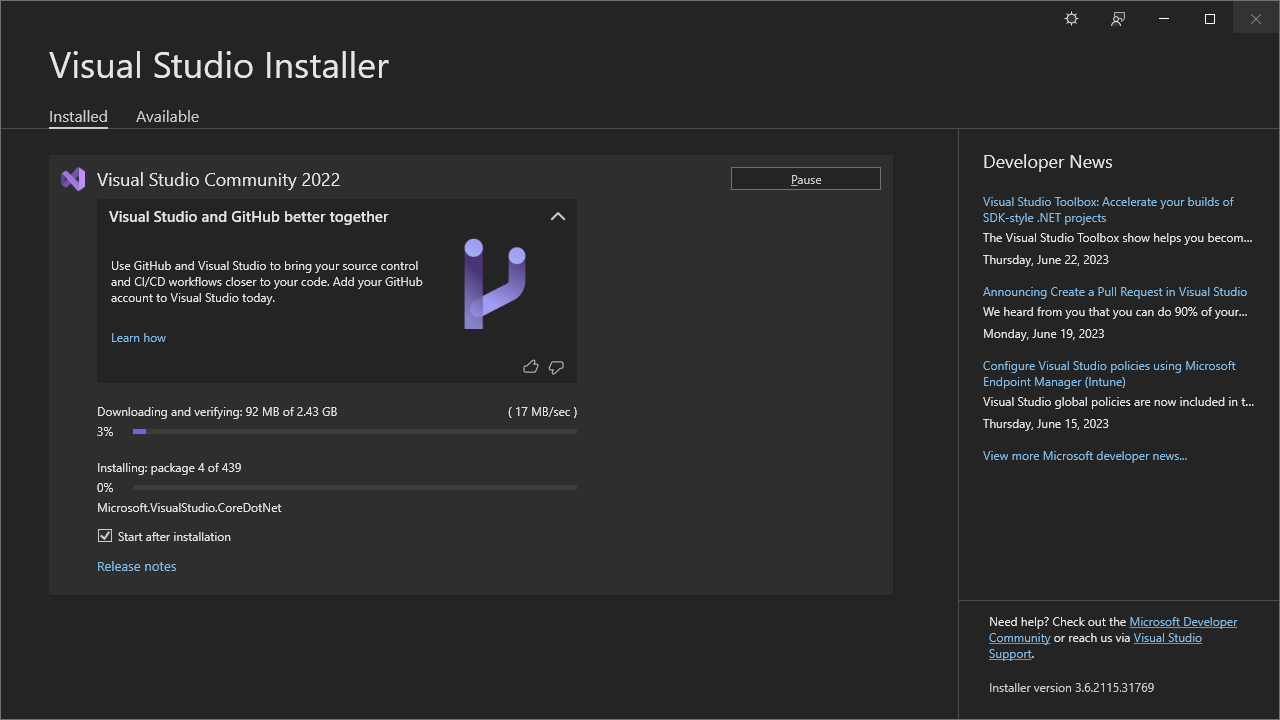
Task: Click the installing package progress bar
Action: coord(355,487)
